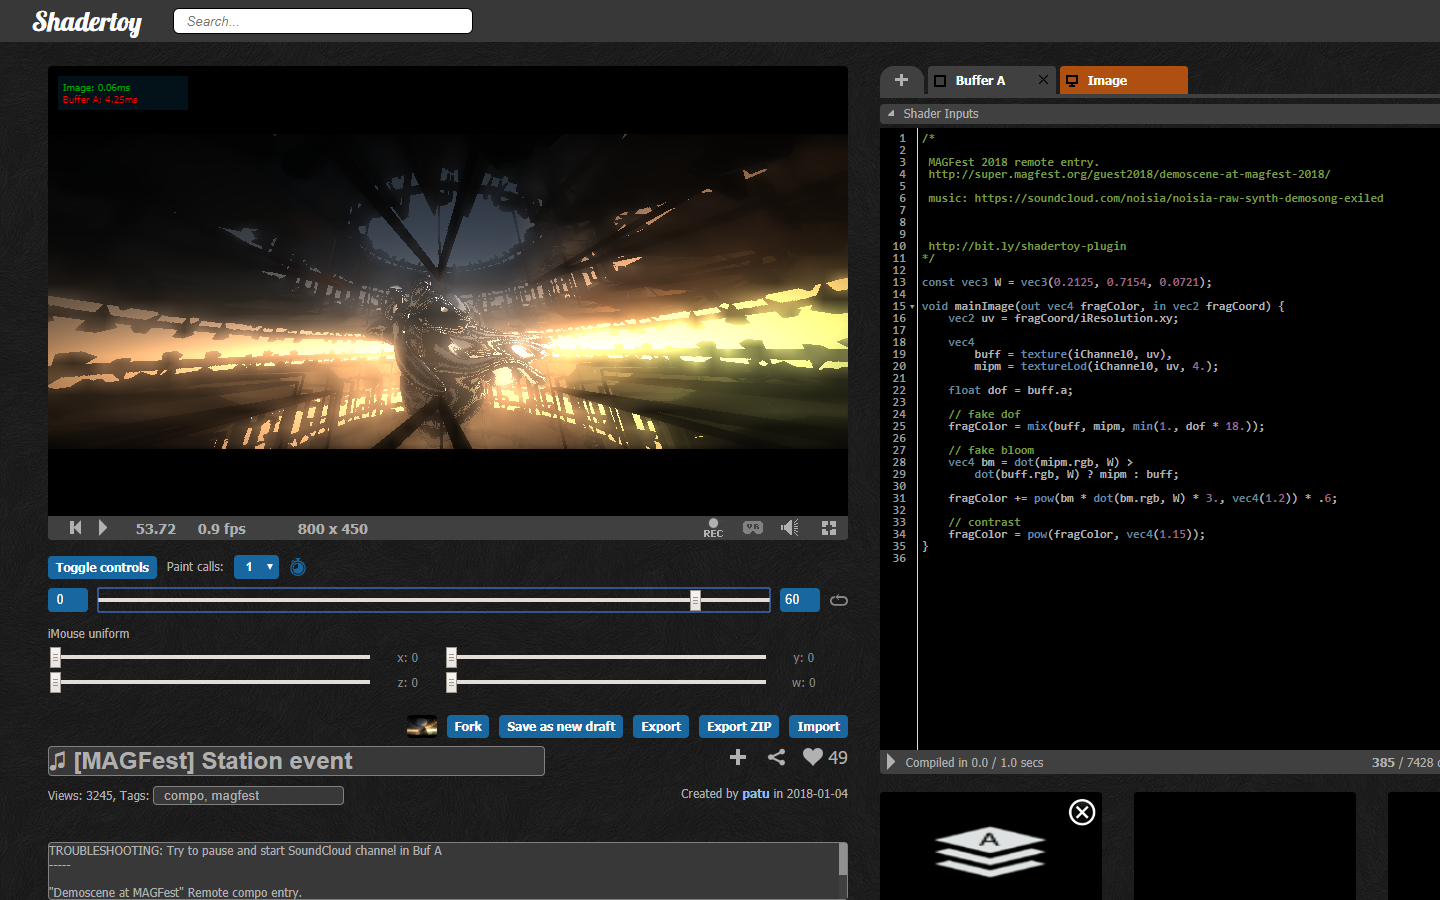Like the shader with heart icon
Image resolution: width=1440 pixels, height=900 pixels.
coord(813,757)
